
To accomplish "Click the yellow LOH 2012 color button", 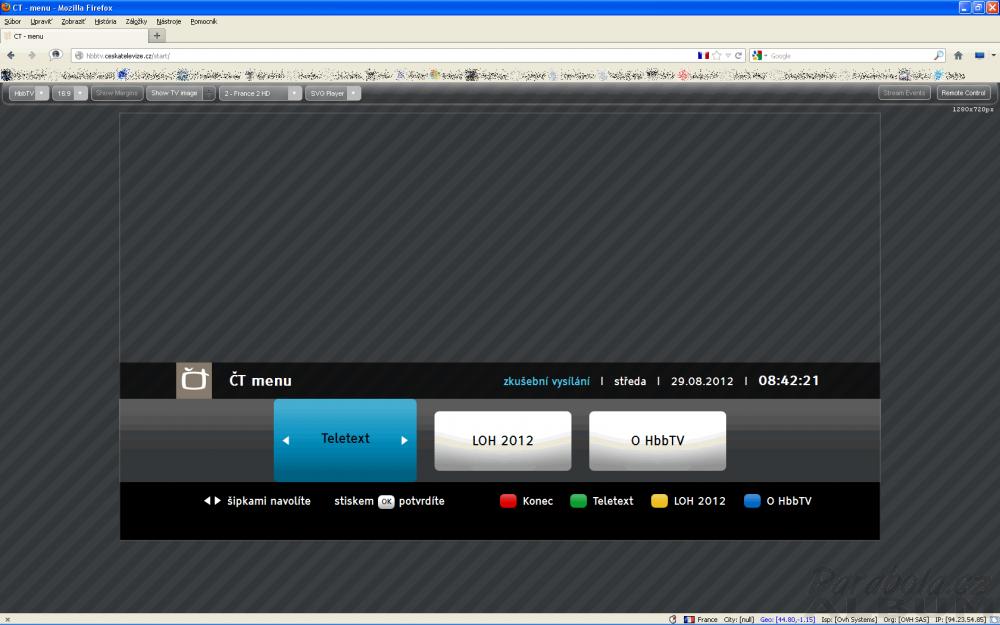I will pos(659,501).
